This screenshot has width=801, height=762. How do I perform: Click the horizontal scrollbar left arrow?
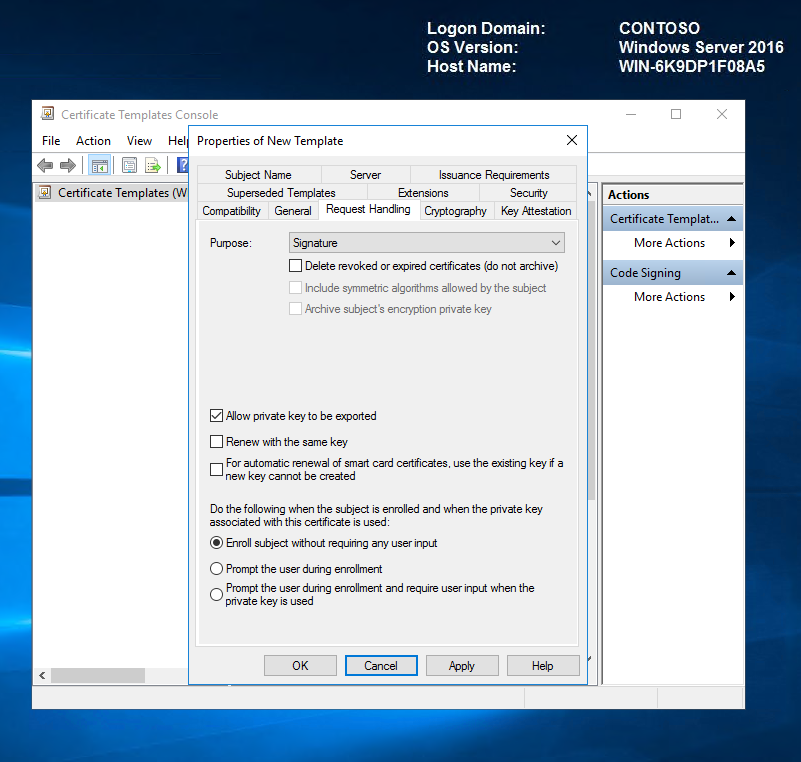(42, 676)
